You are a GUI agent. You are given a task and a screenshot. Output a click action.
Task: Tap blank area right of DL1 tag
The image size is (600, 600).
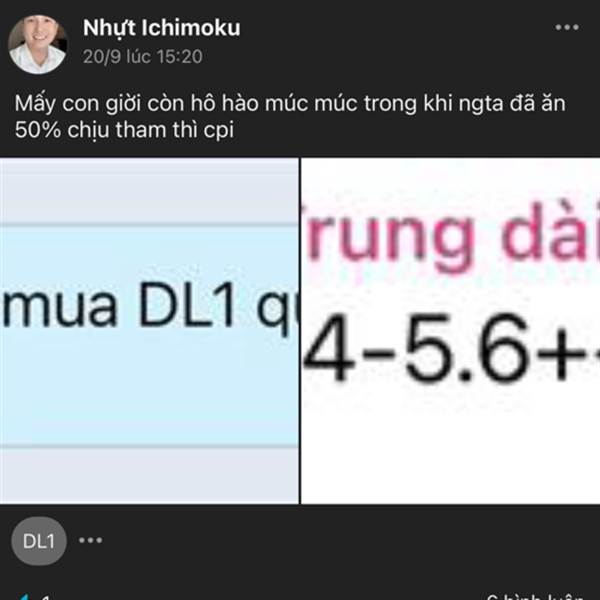[344, 540]
